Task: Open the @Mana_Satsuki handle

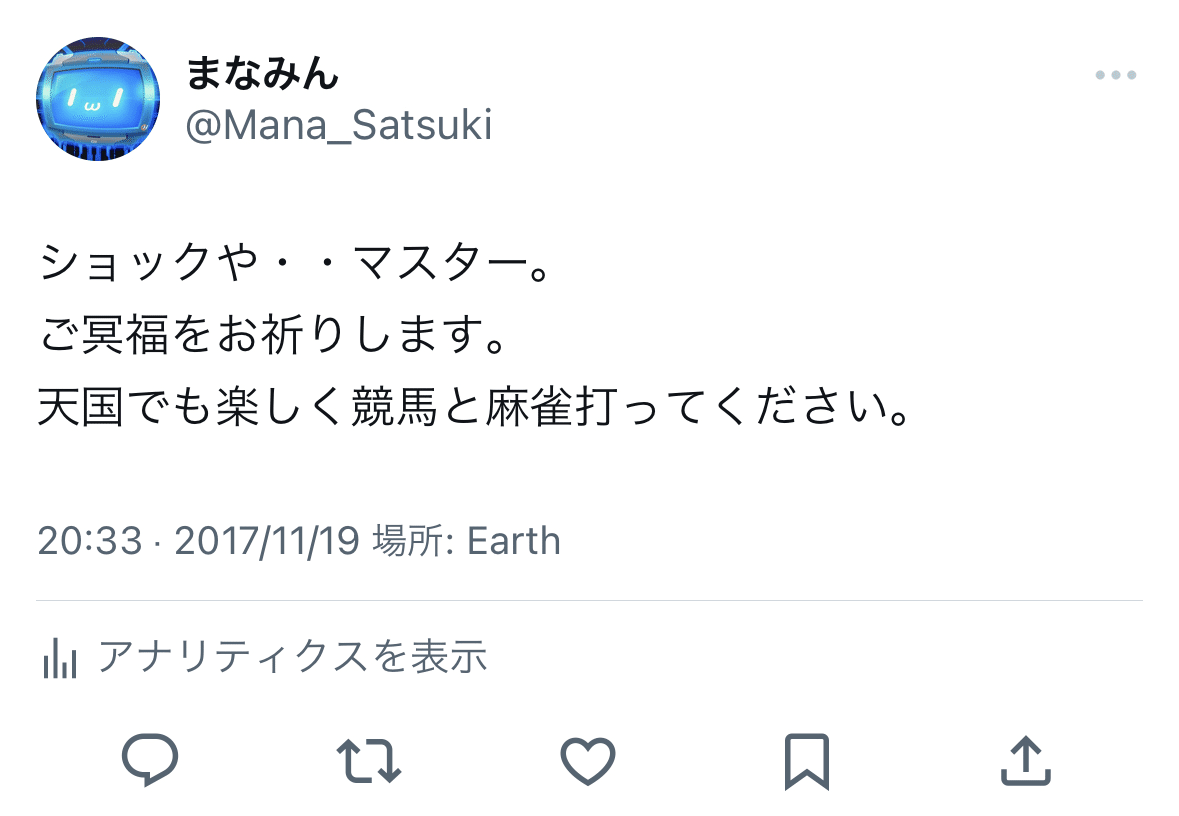Action: pos(339,126)
